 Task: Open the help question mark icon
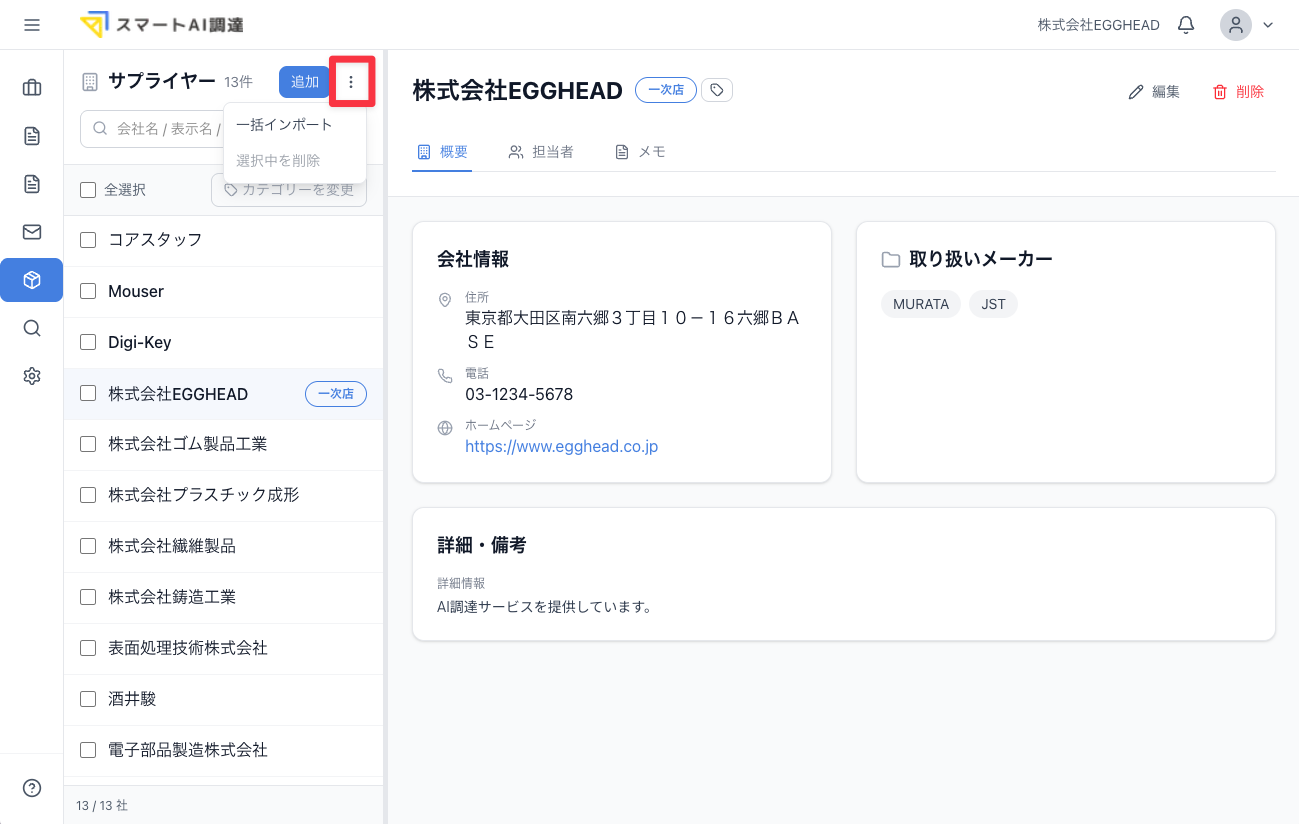point(32,788)
